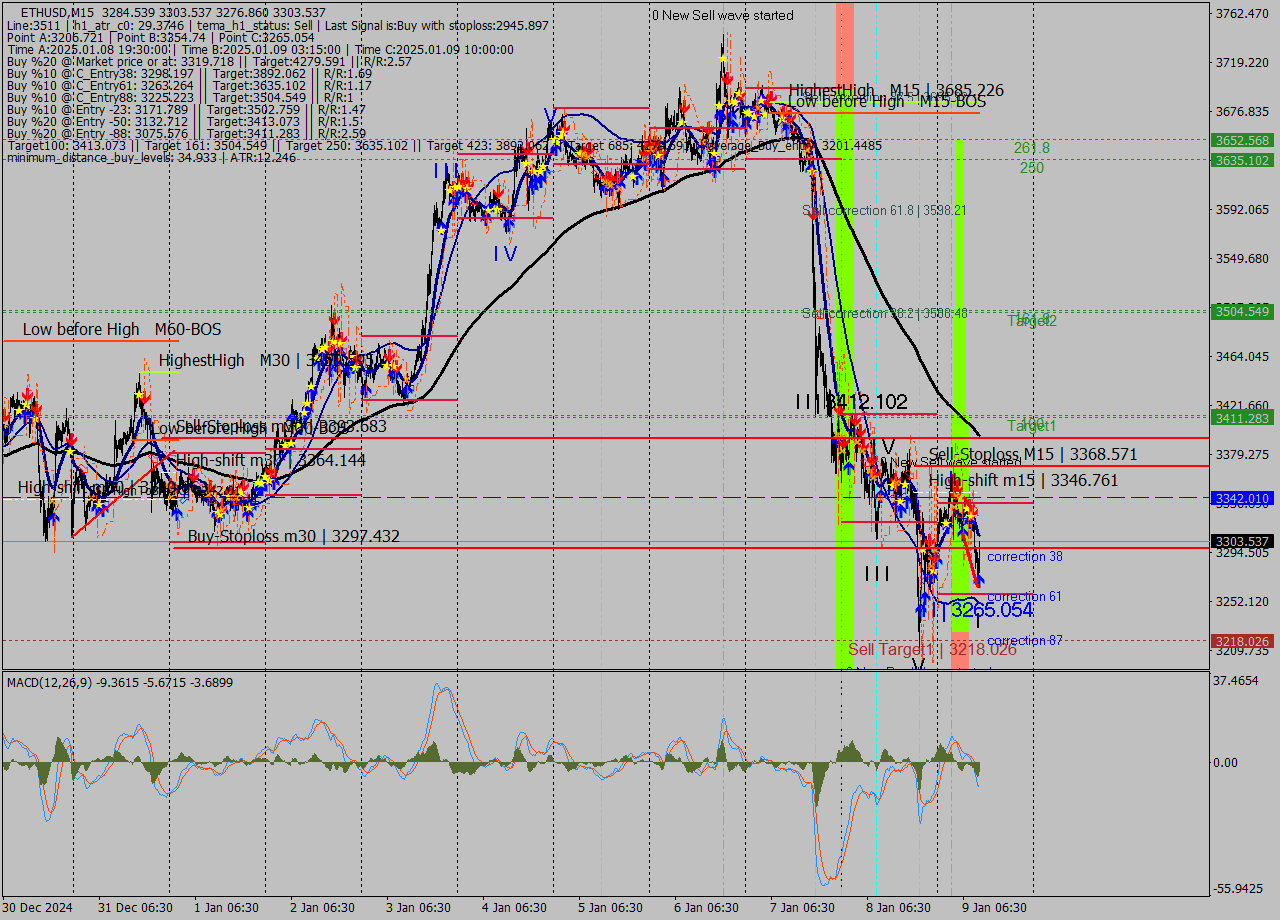Click the 'Buy-Stoploss m30 | 3297.432' label
The width and height of the screenshot is (1280, 920).
pos(294,537)
